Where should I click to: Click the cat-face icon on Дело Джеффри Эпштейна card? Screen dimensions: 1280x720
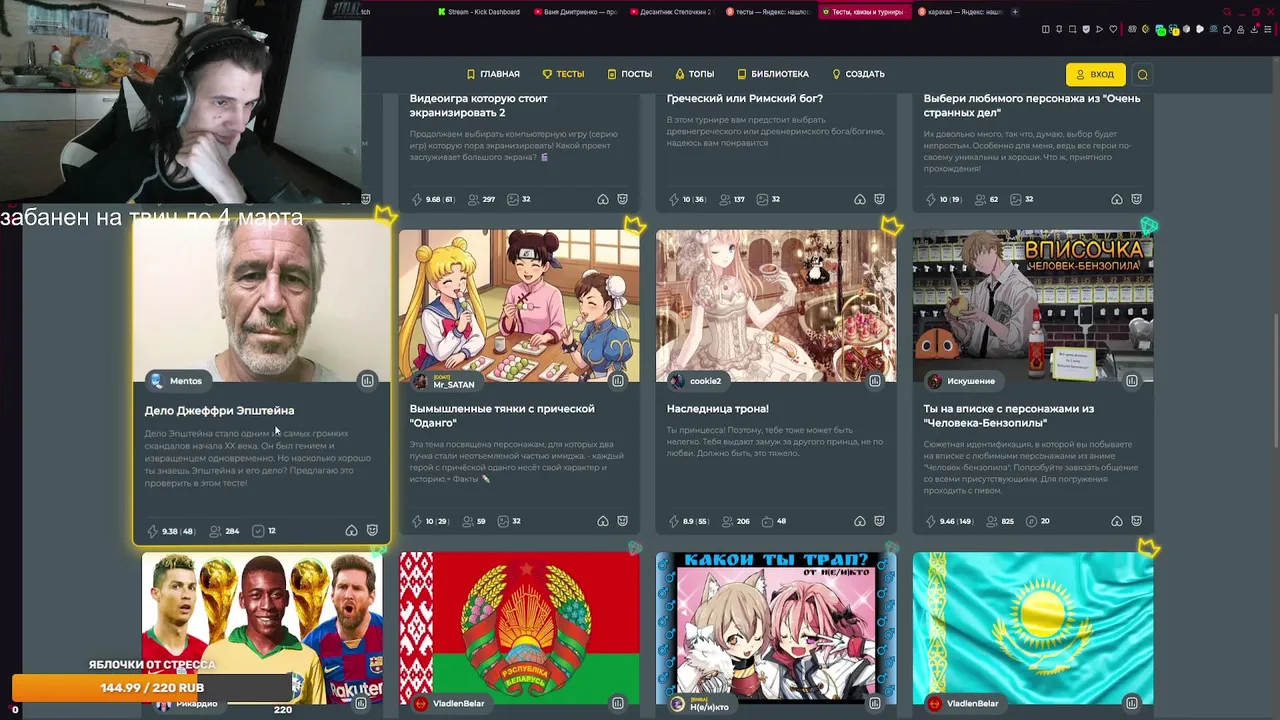pyautogui.click(x=372, y=531)
